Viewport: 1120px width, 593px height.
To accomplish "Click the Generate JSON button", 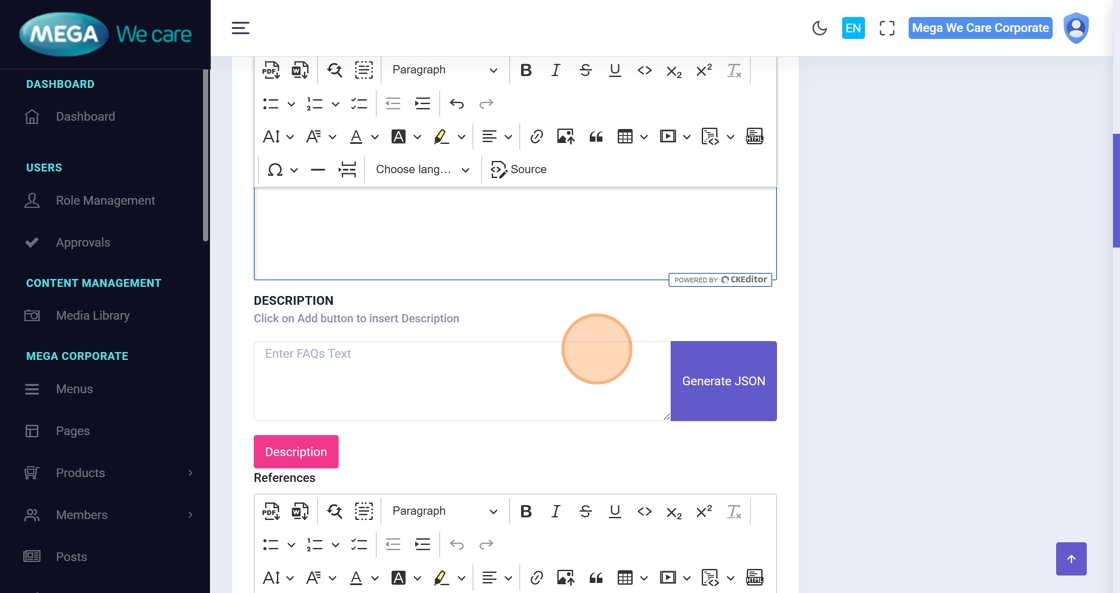I will pos(723,381).
